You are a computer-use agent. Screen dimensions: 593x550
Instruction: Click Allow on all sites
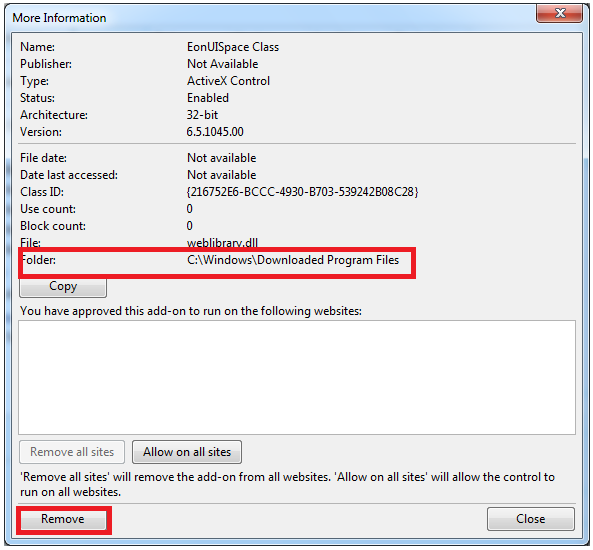(187, 452)
